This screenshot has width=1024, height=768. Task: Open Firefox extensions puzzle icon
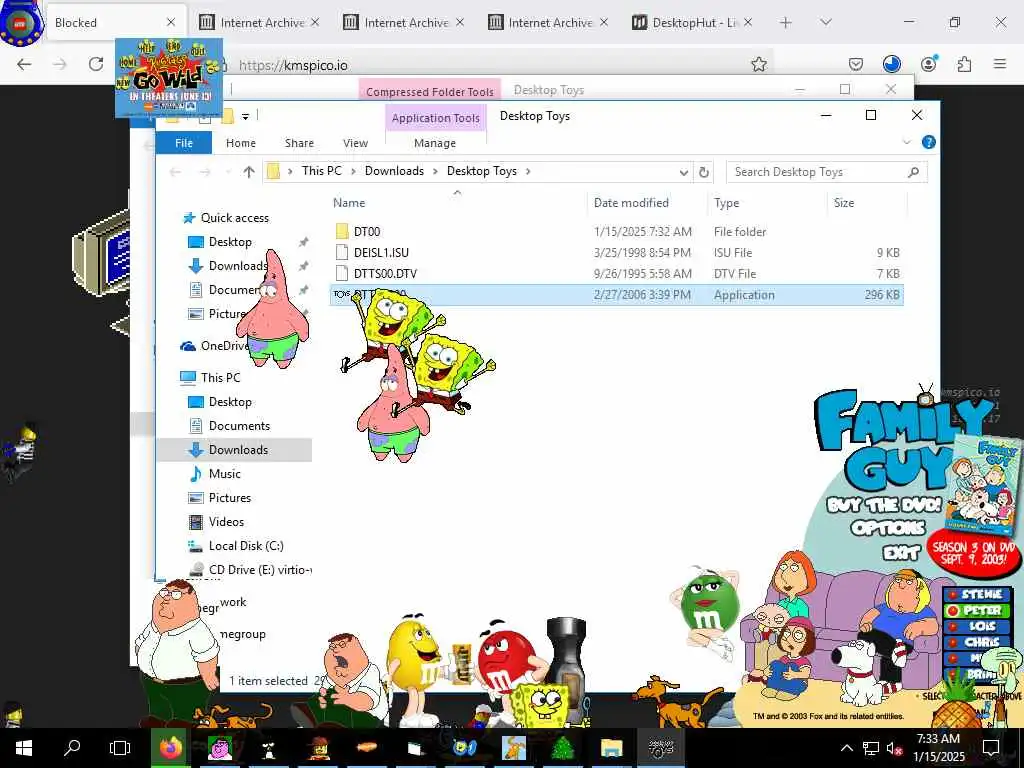click(x=964, y=64)
